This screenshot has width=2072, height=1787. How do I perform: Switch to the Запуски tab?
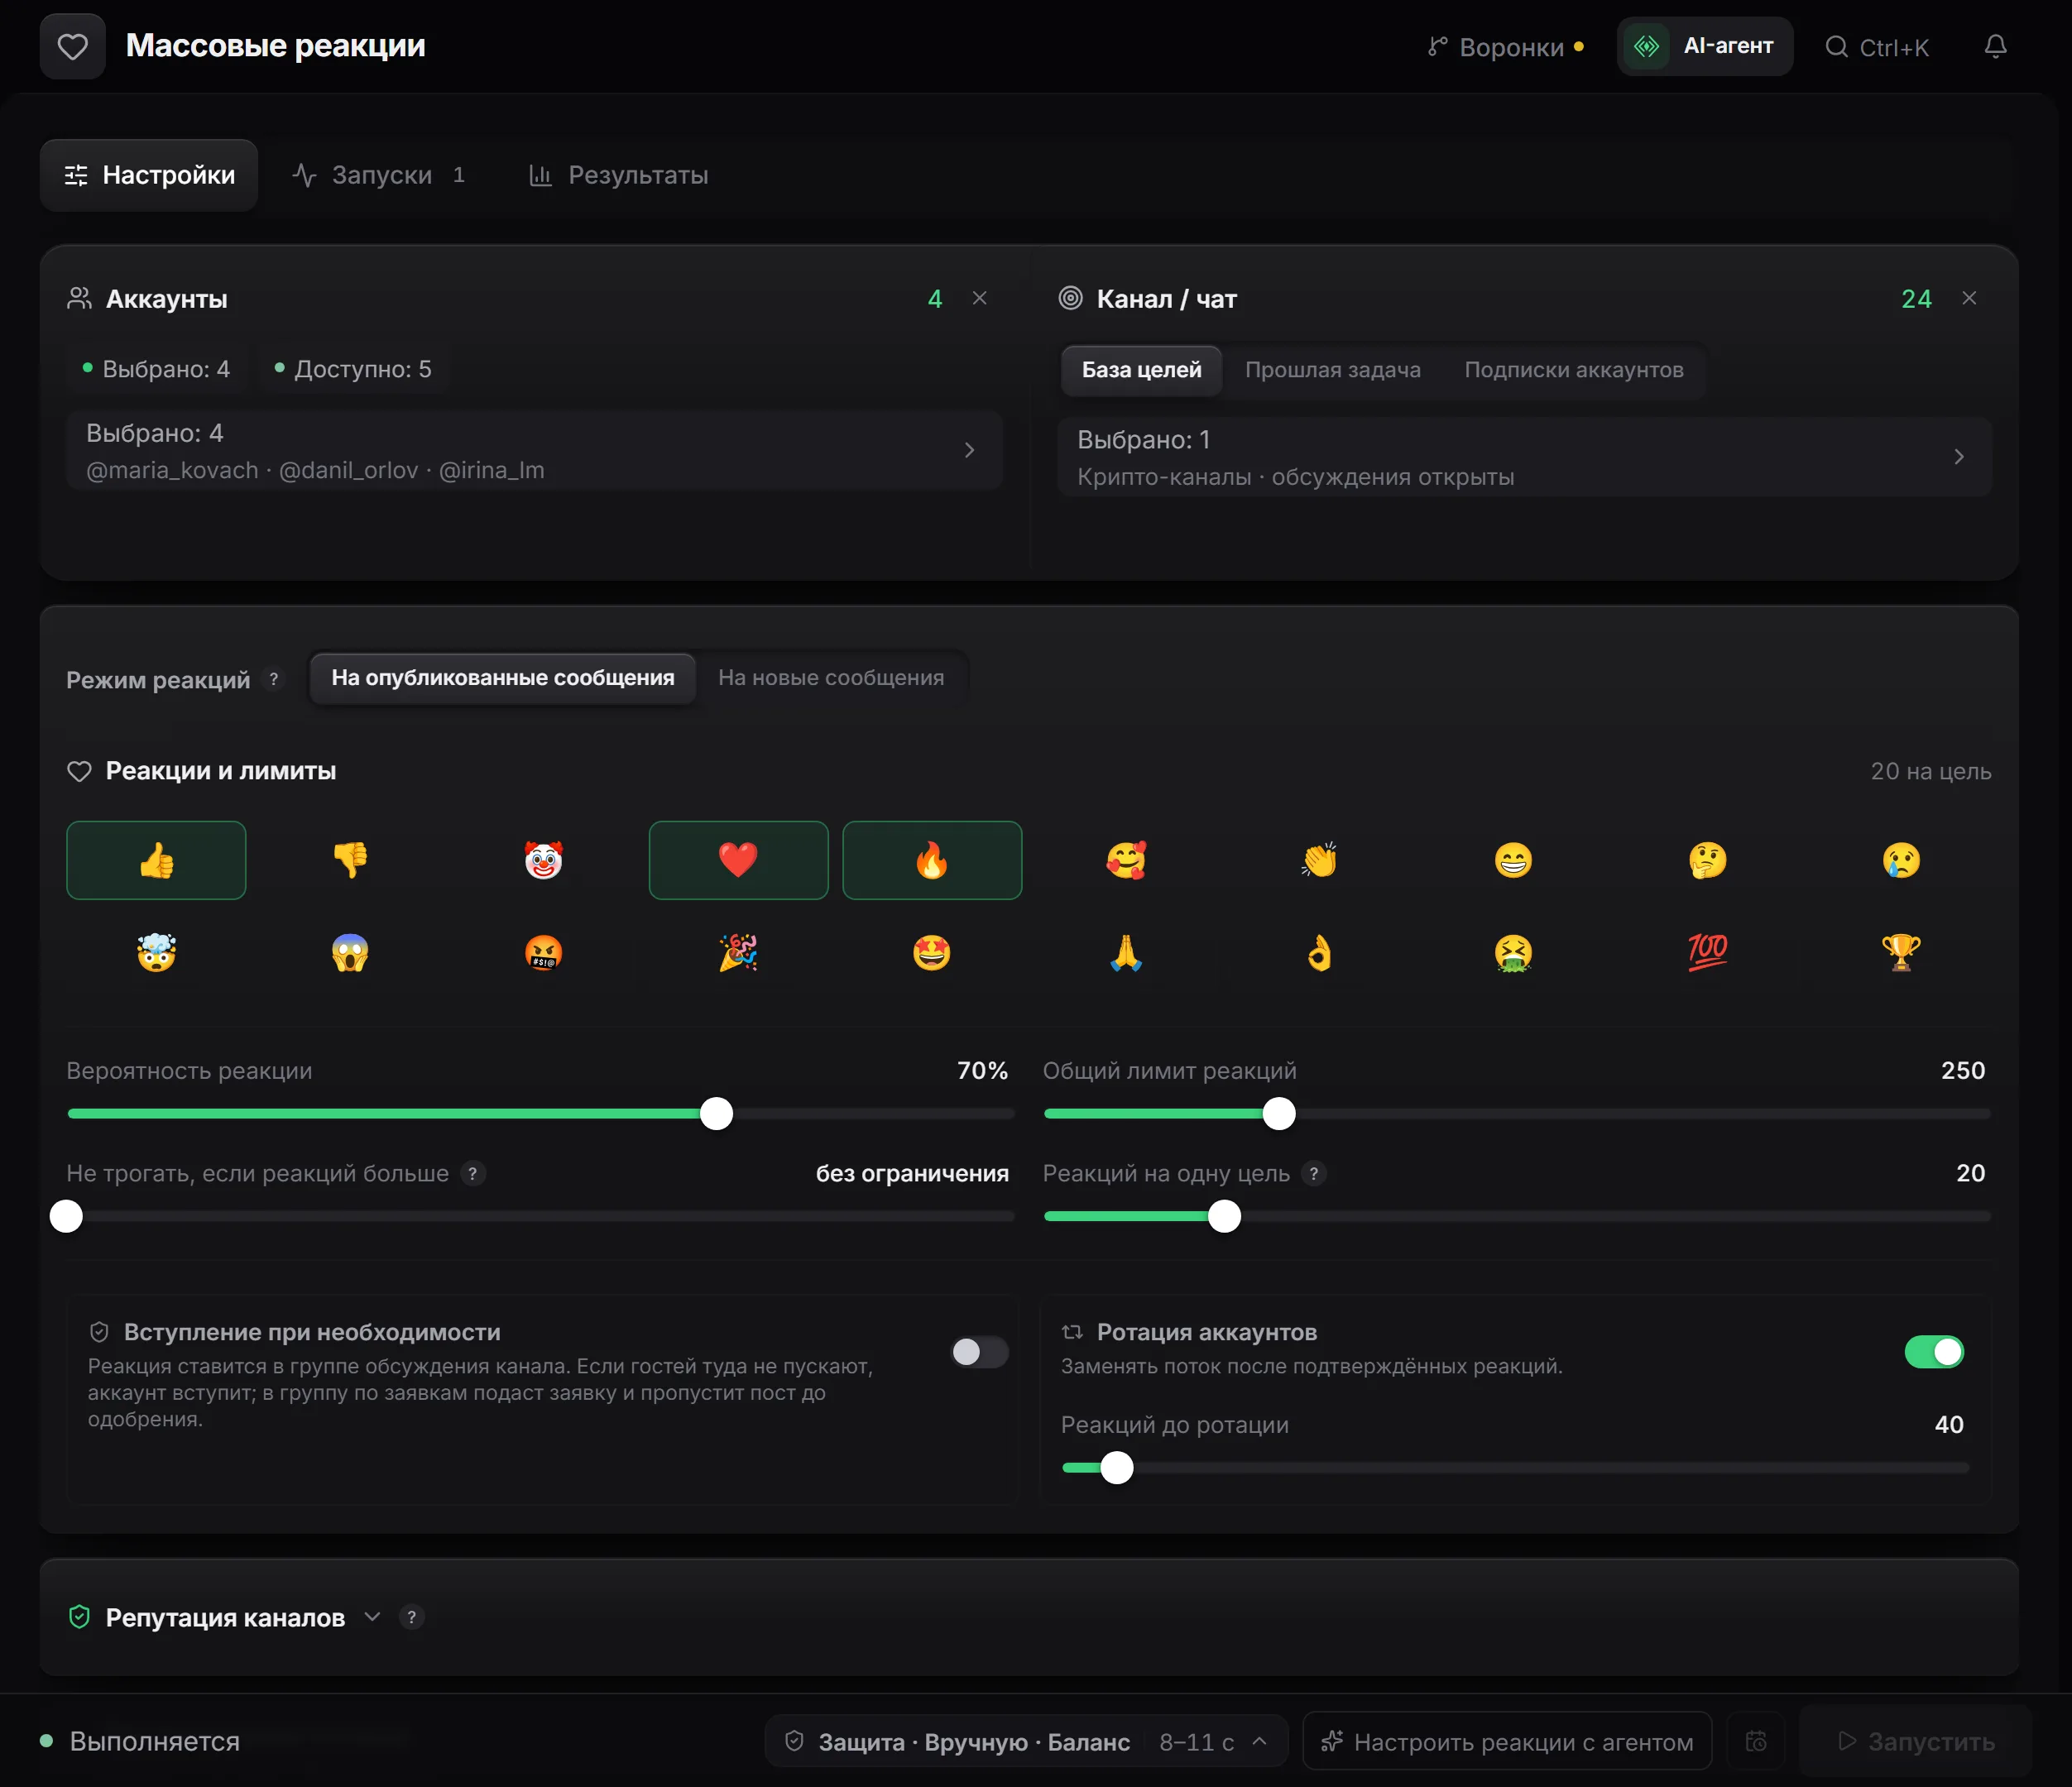click(x=379, y=175)
